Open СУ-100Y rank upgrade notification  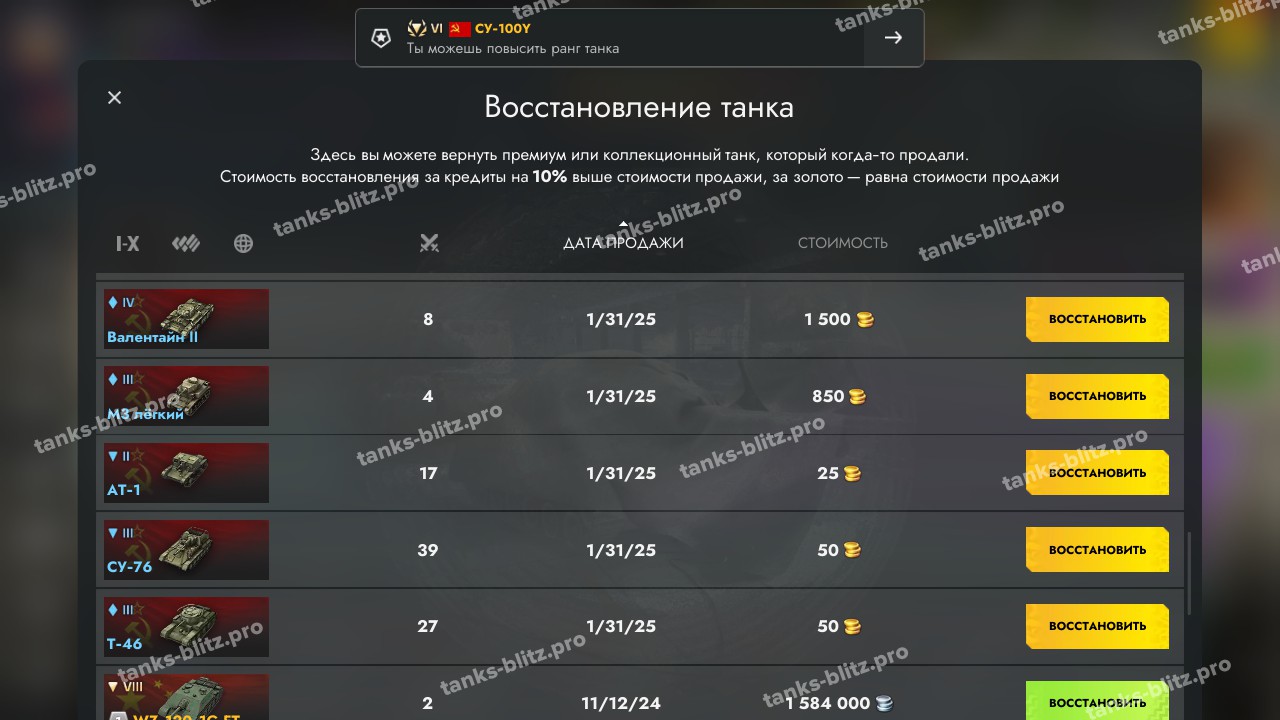[x=639, y=38]
